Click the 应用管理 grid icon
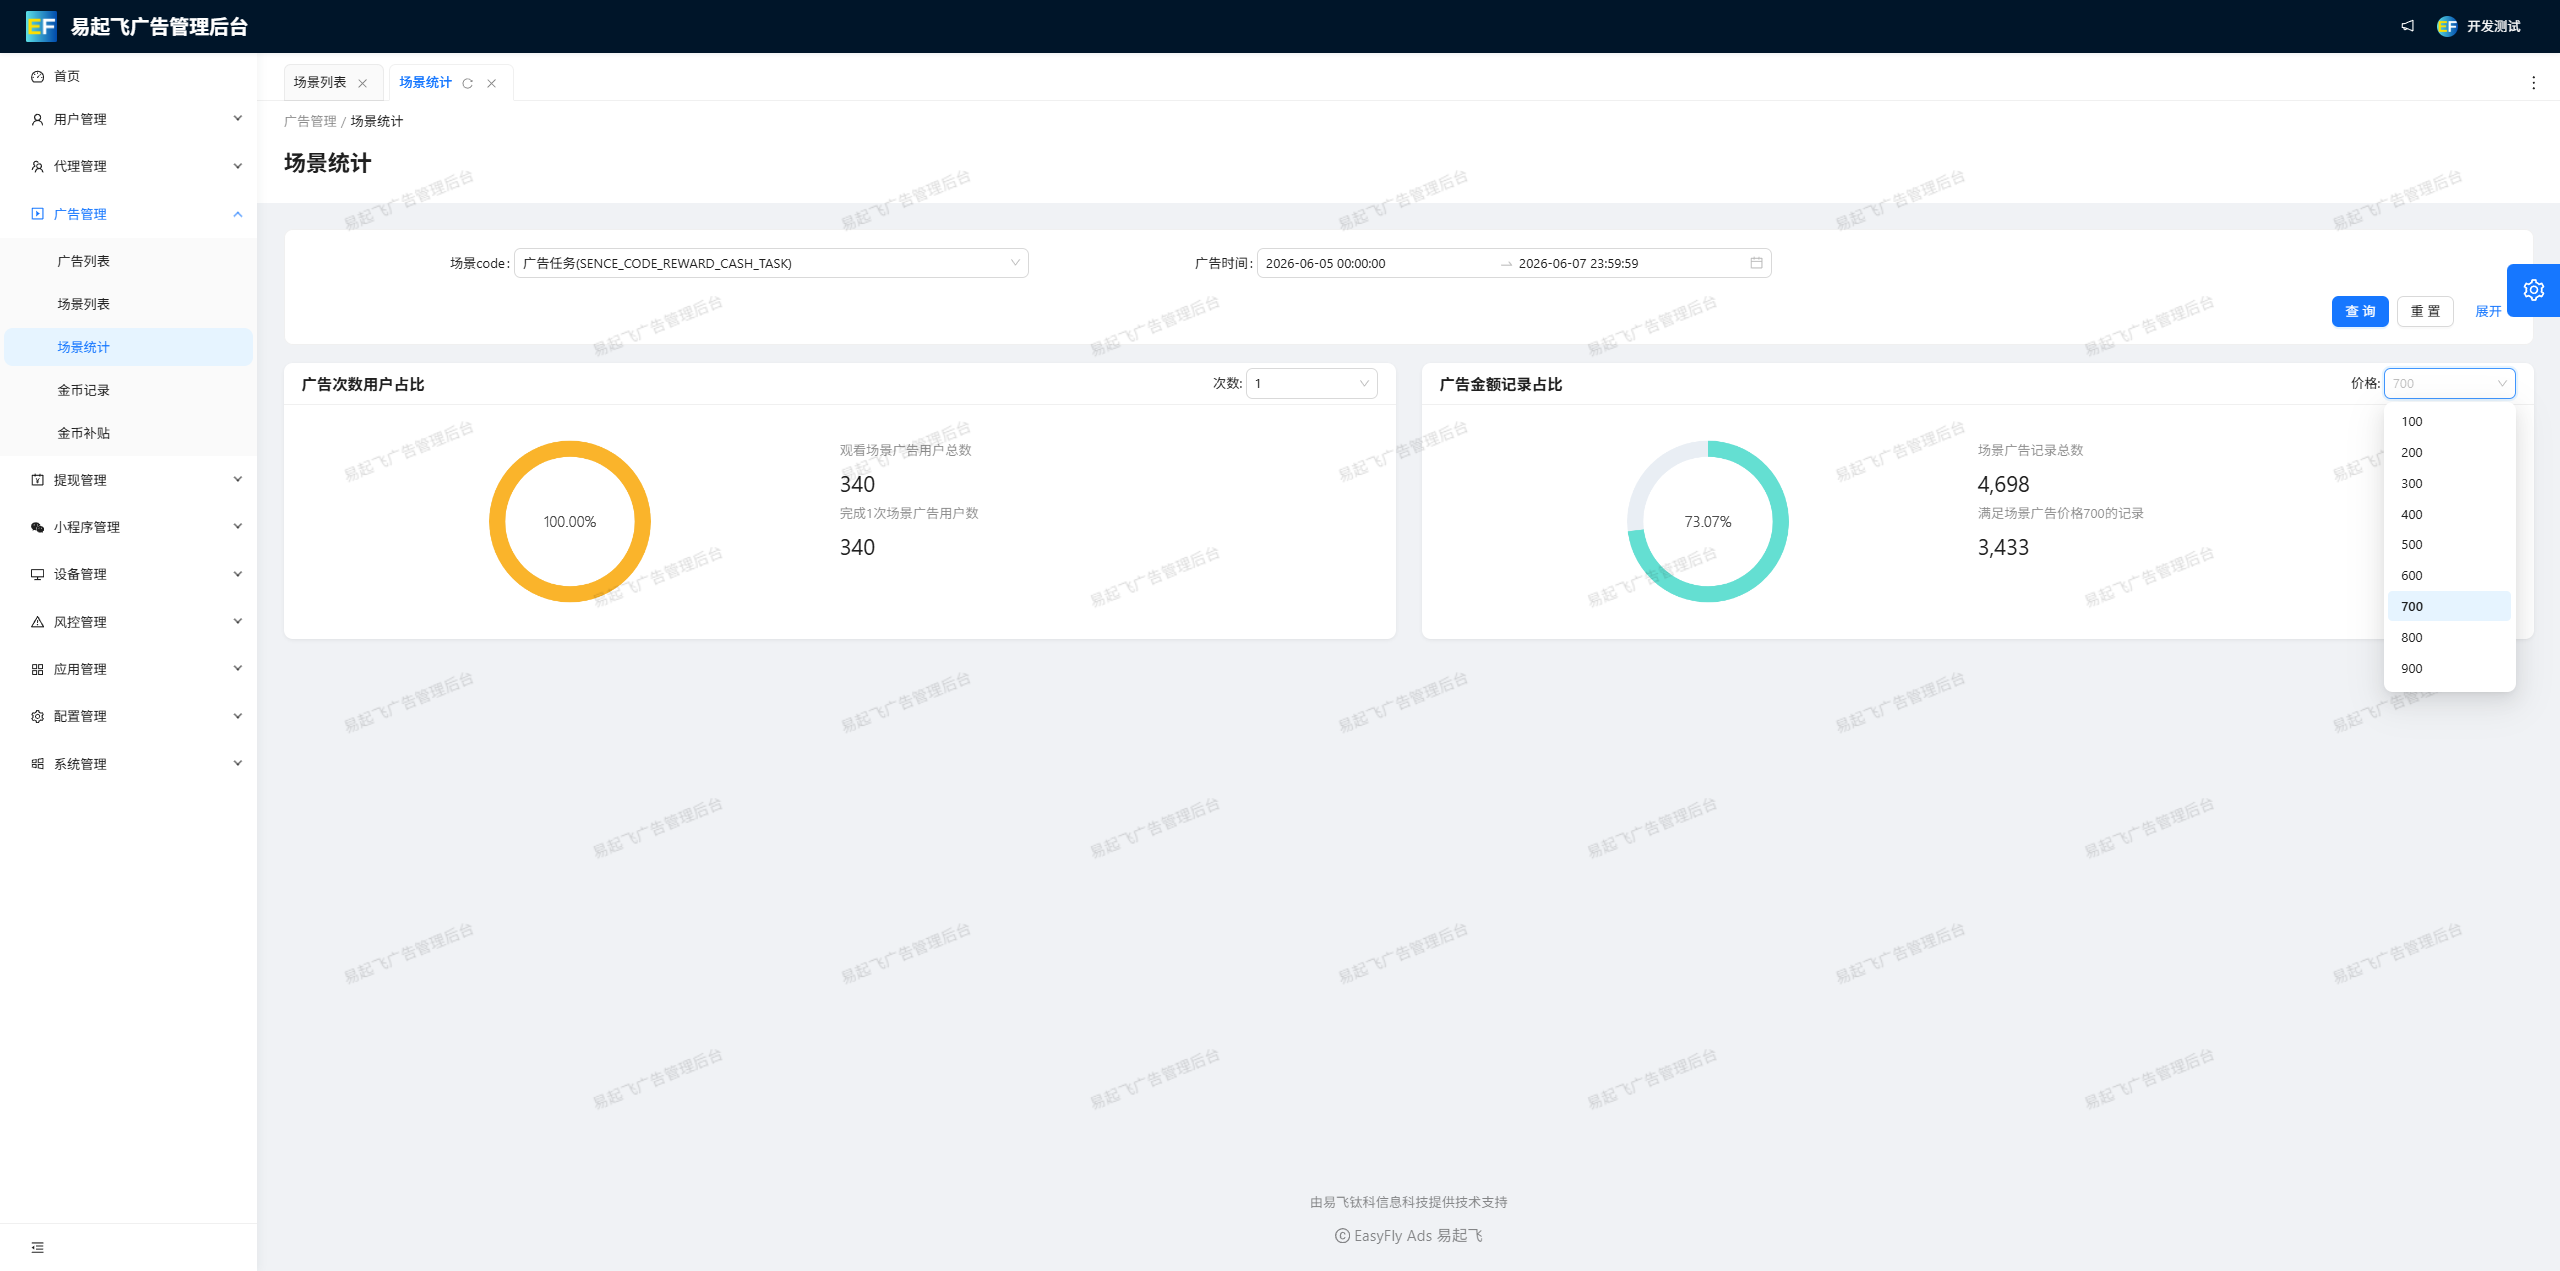This screenshot has width=2560, height=1271. coord(37,669)
